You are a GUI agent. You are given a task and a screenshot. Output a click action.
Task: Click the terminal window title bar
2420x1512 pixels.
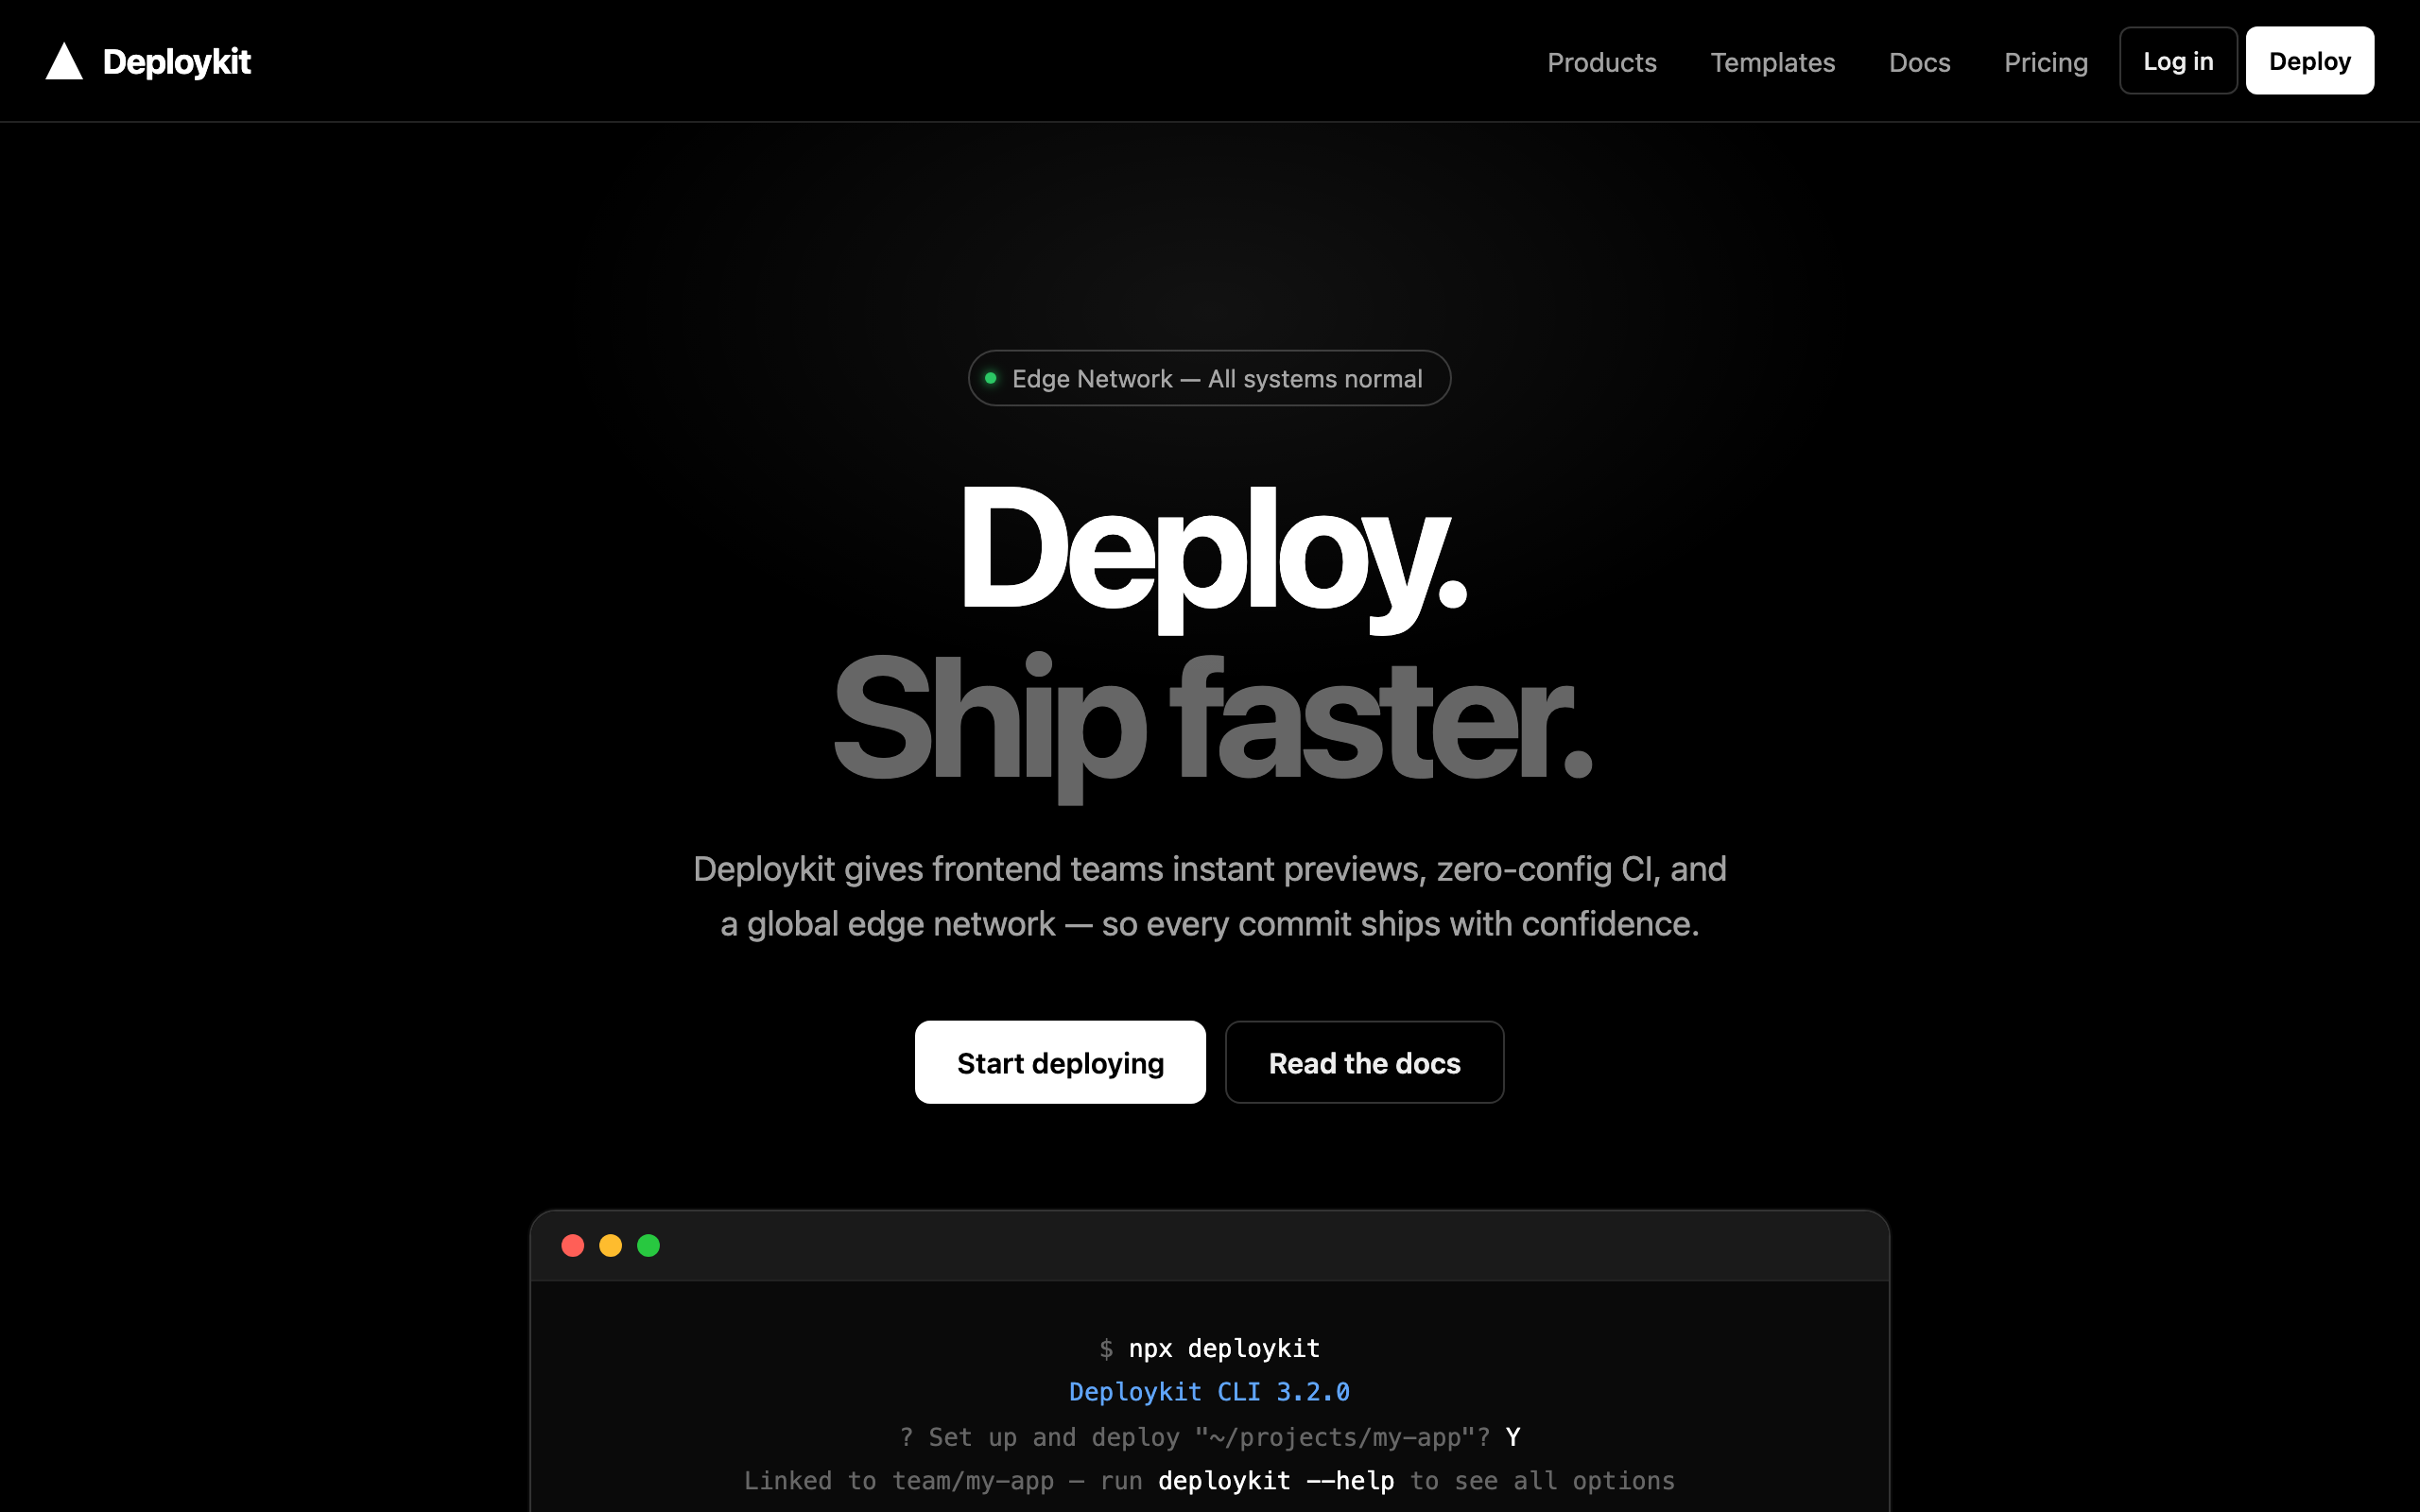point(1209,1246)
